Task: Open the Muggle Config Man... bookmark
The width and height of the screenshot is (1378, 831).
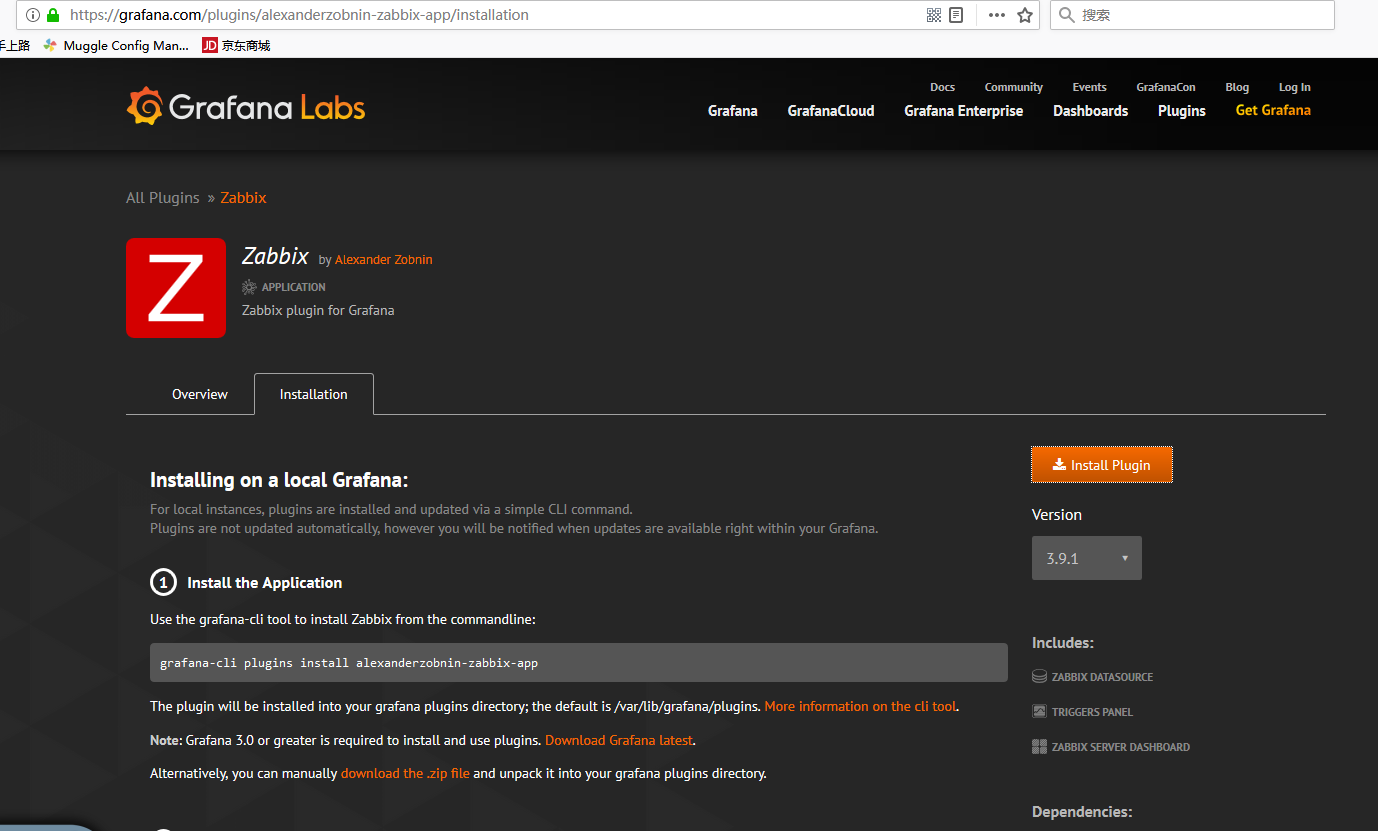Action: point(116,45)
